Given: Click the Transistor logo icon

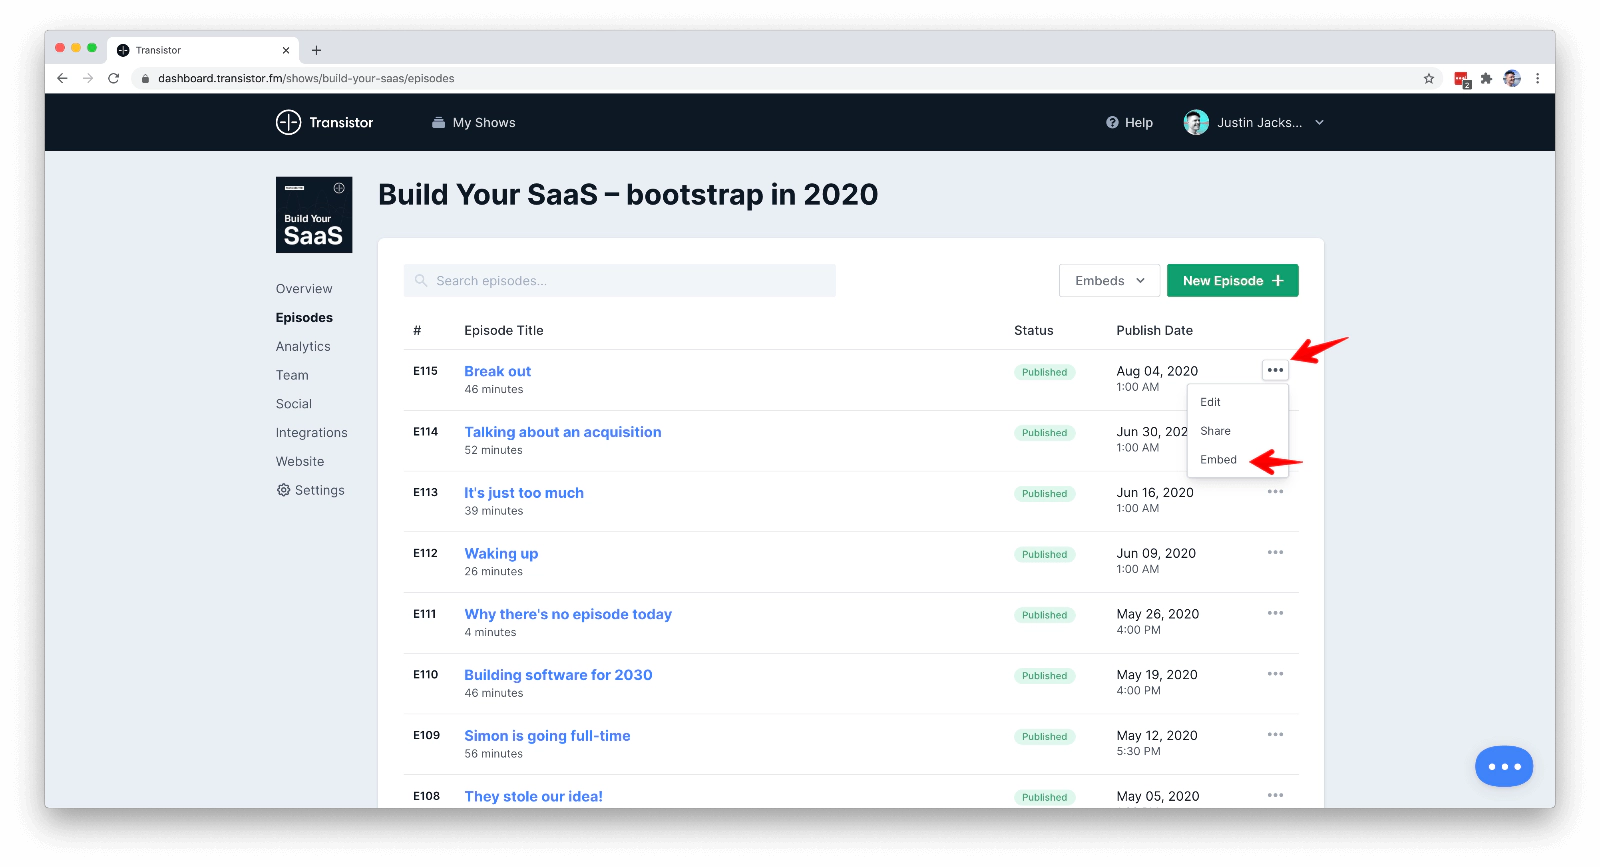Looking at the screenshot, I should 288,122.
